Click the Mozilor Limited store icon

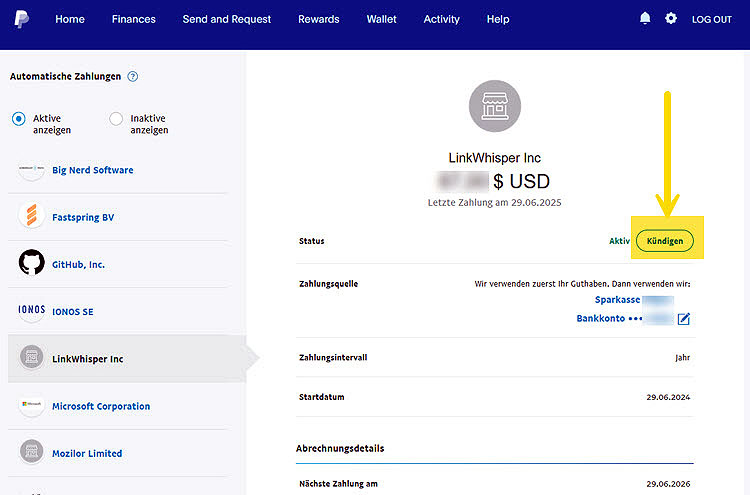click(32, 451)
